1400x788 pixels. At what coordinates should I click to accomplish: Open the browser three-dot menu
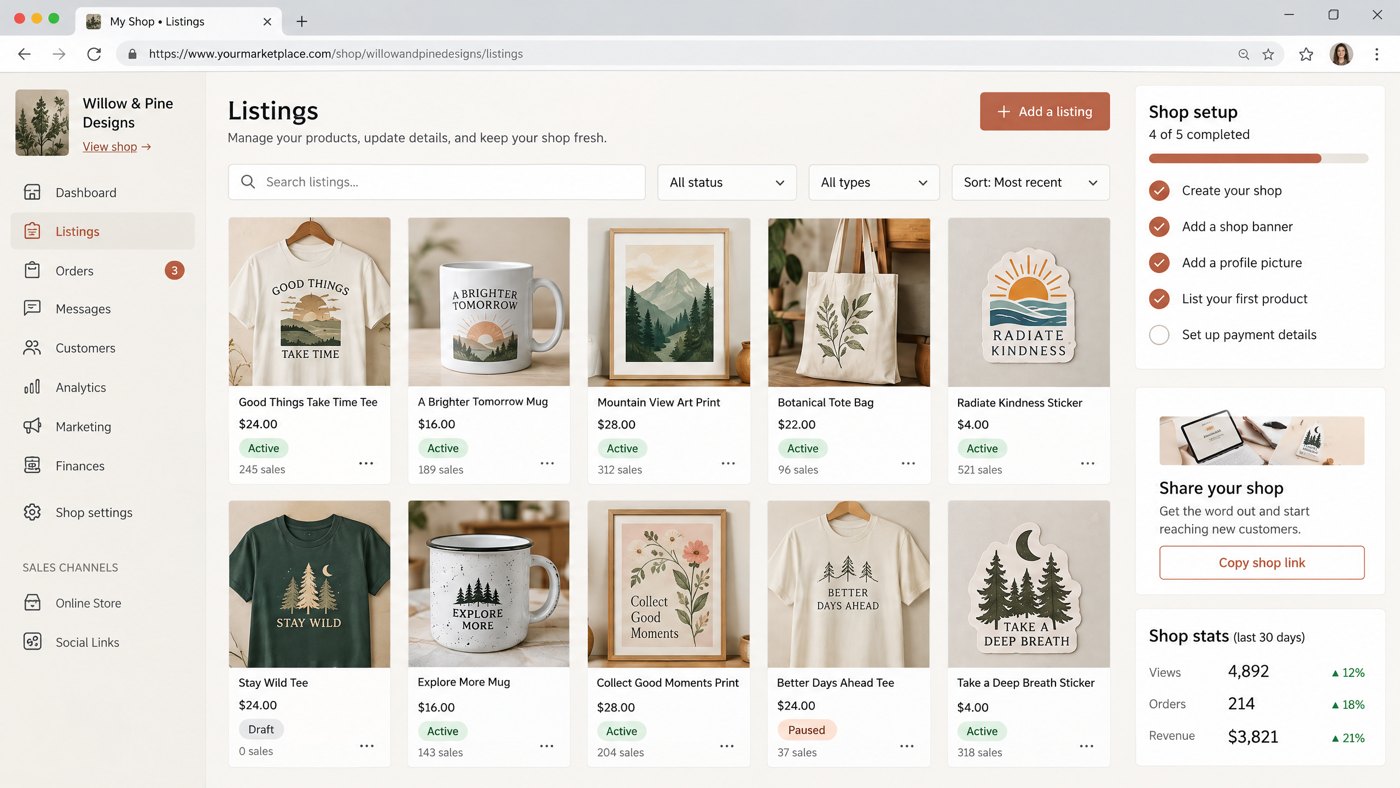click(1377, 54)
